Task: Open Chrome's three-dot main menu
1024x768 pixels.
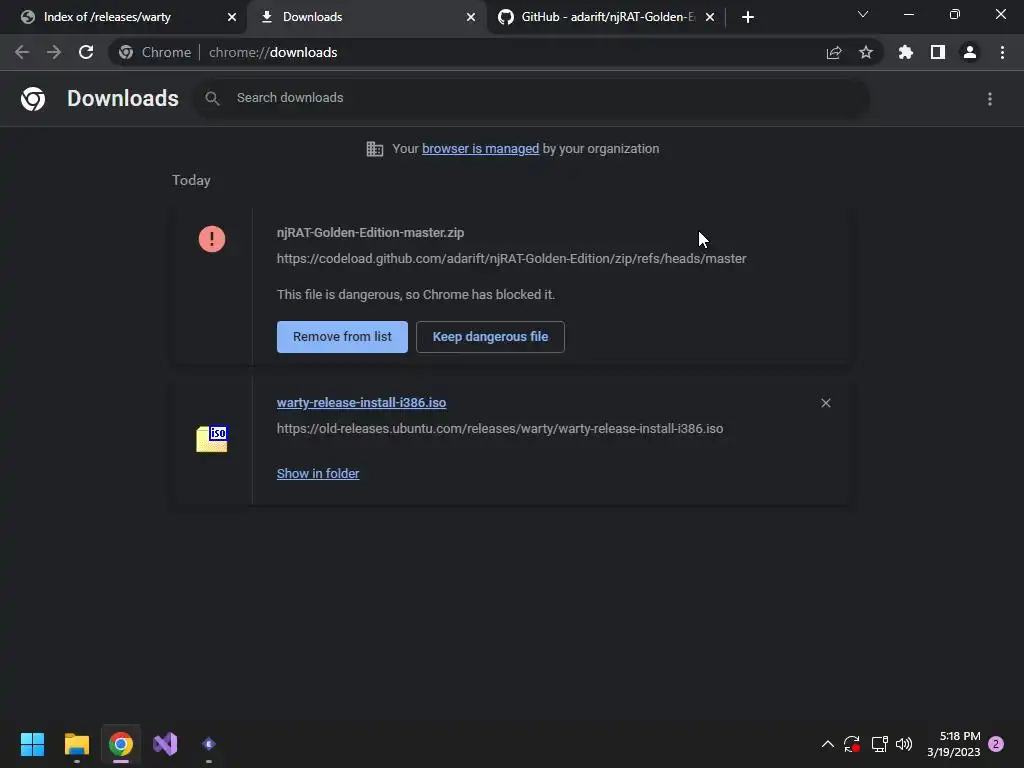Action: click(x=1002, y=52)
